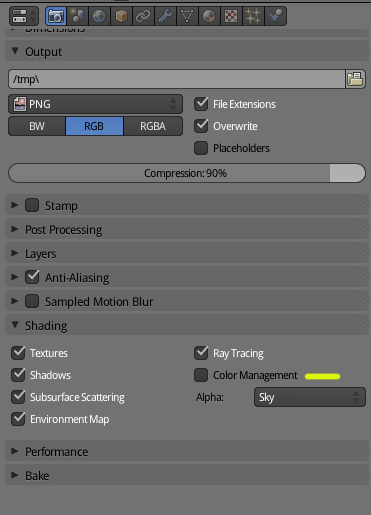Open the Texture checkerboard tab
Image resolution: width=371 pixels, height=515 pixels.
(231, 16)
